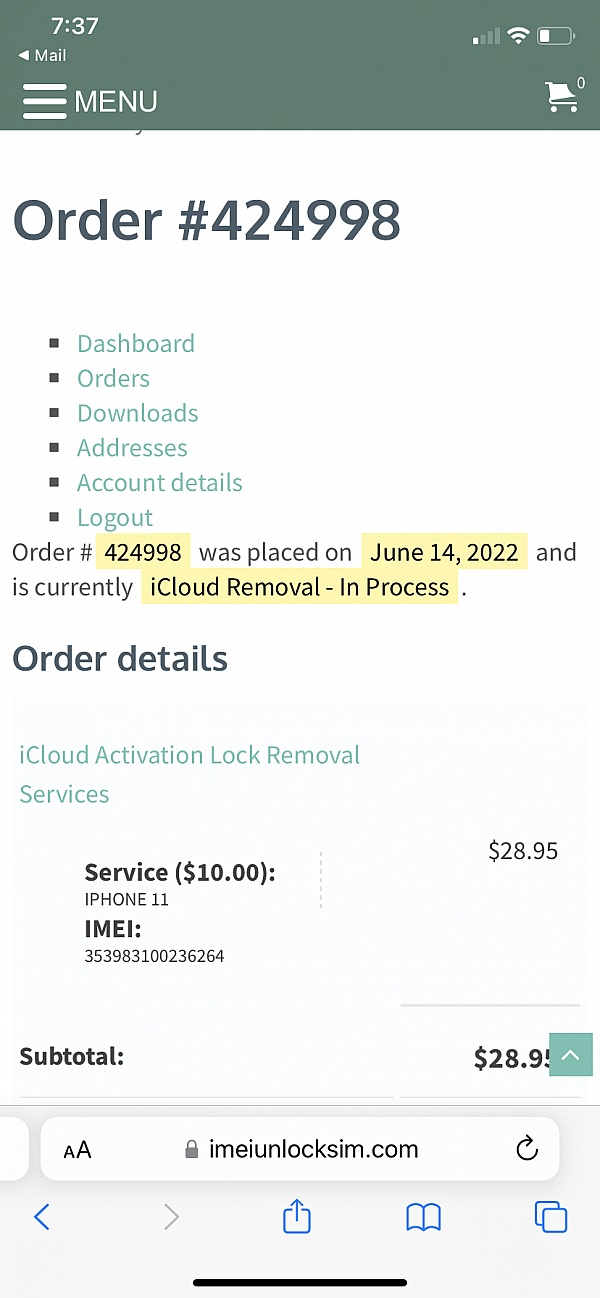This screenshot has width=600, height=1298.
Task: Open the Safari tabs overview icon
Action: (551, 1217)
